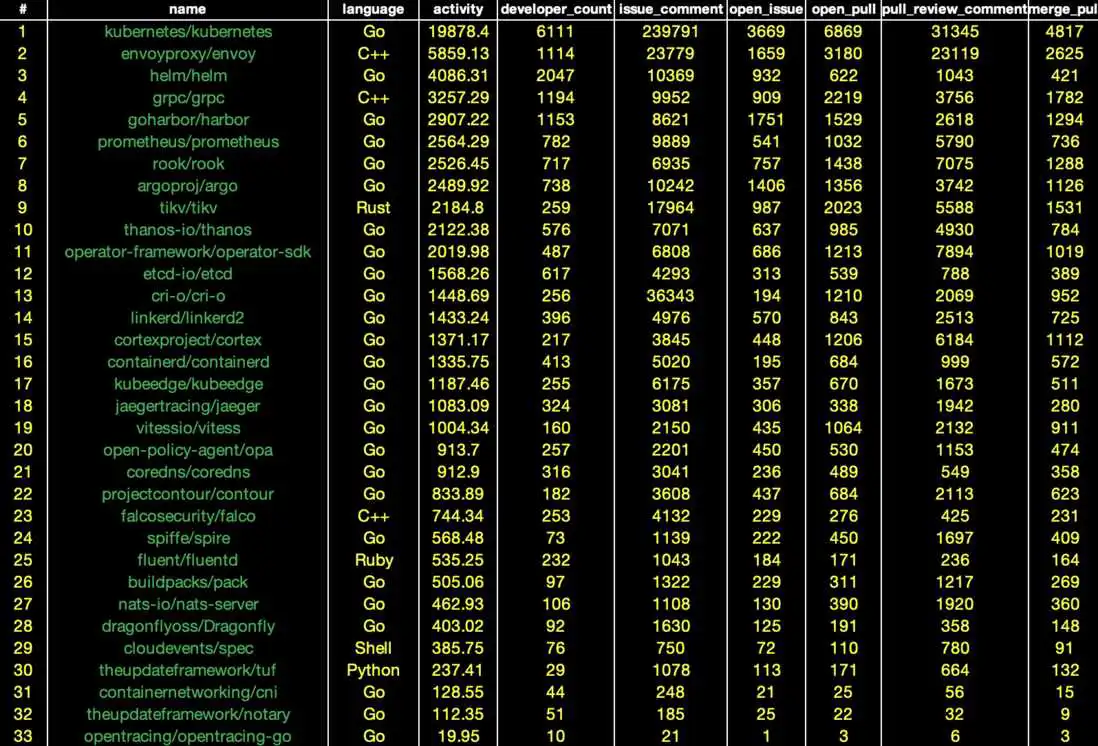Sort by the activity column header
This screenshot has height=746, width=1098.
pyautogui.click(x=458, y=9)
